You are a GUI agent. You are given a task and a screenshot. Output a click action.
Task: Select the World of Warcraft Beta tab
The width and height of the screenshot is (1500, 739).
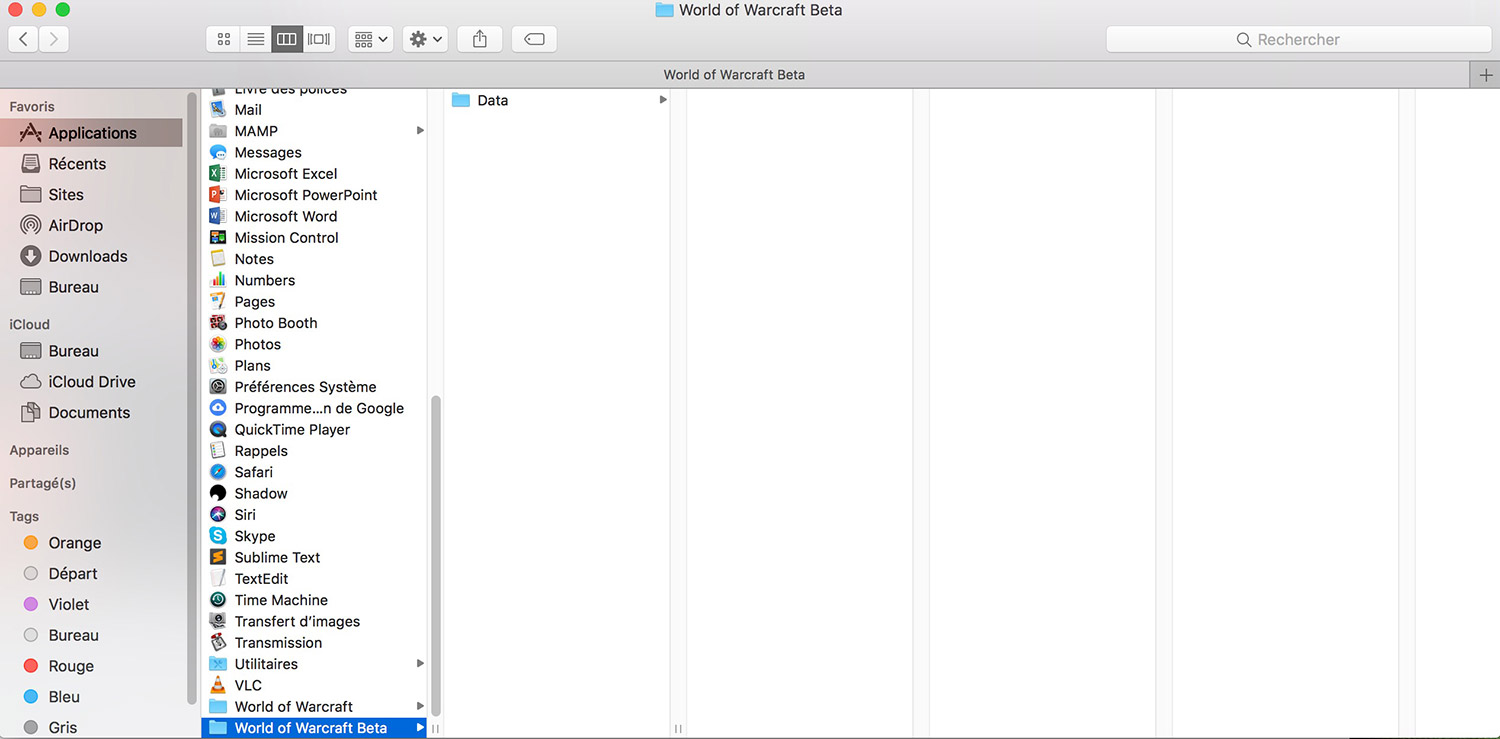[734, 75]
